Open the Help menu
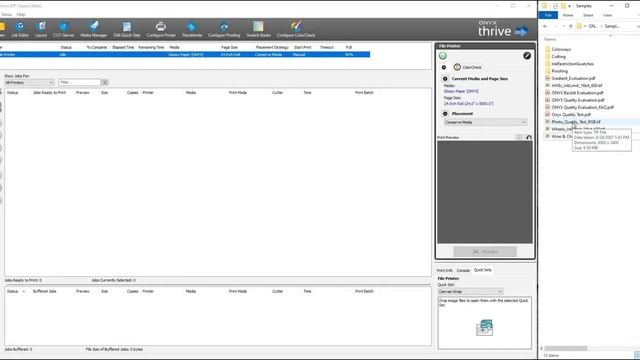640x360 pixels. pos(21,14)
